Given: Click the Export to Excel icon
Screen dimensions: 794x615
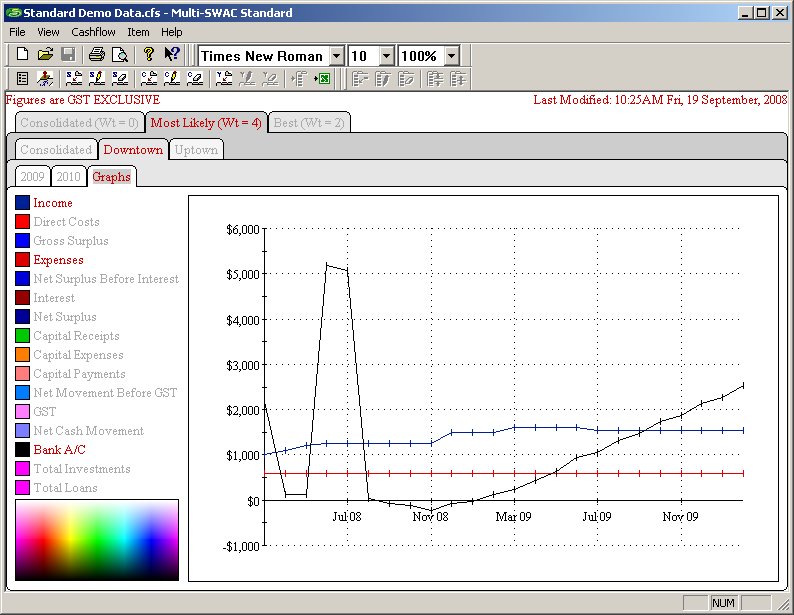Looking at the screenshot, I should [x=322, y=79].
